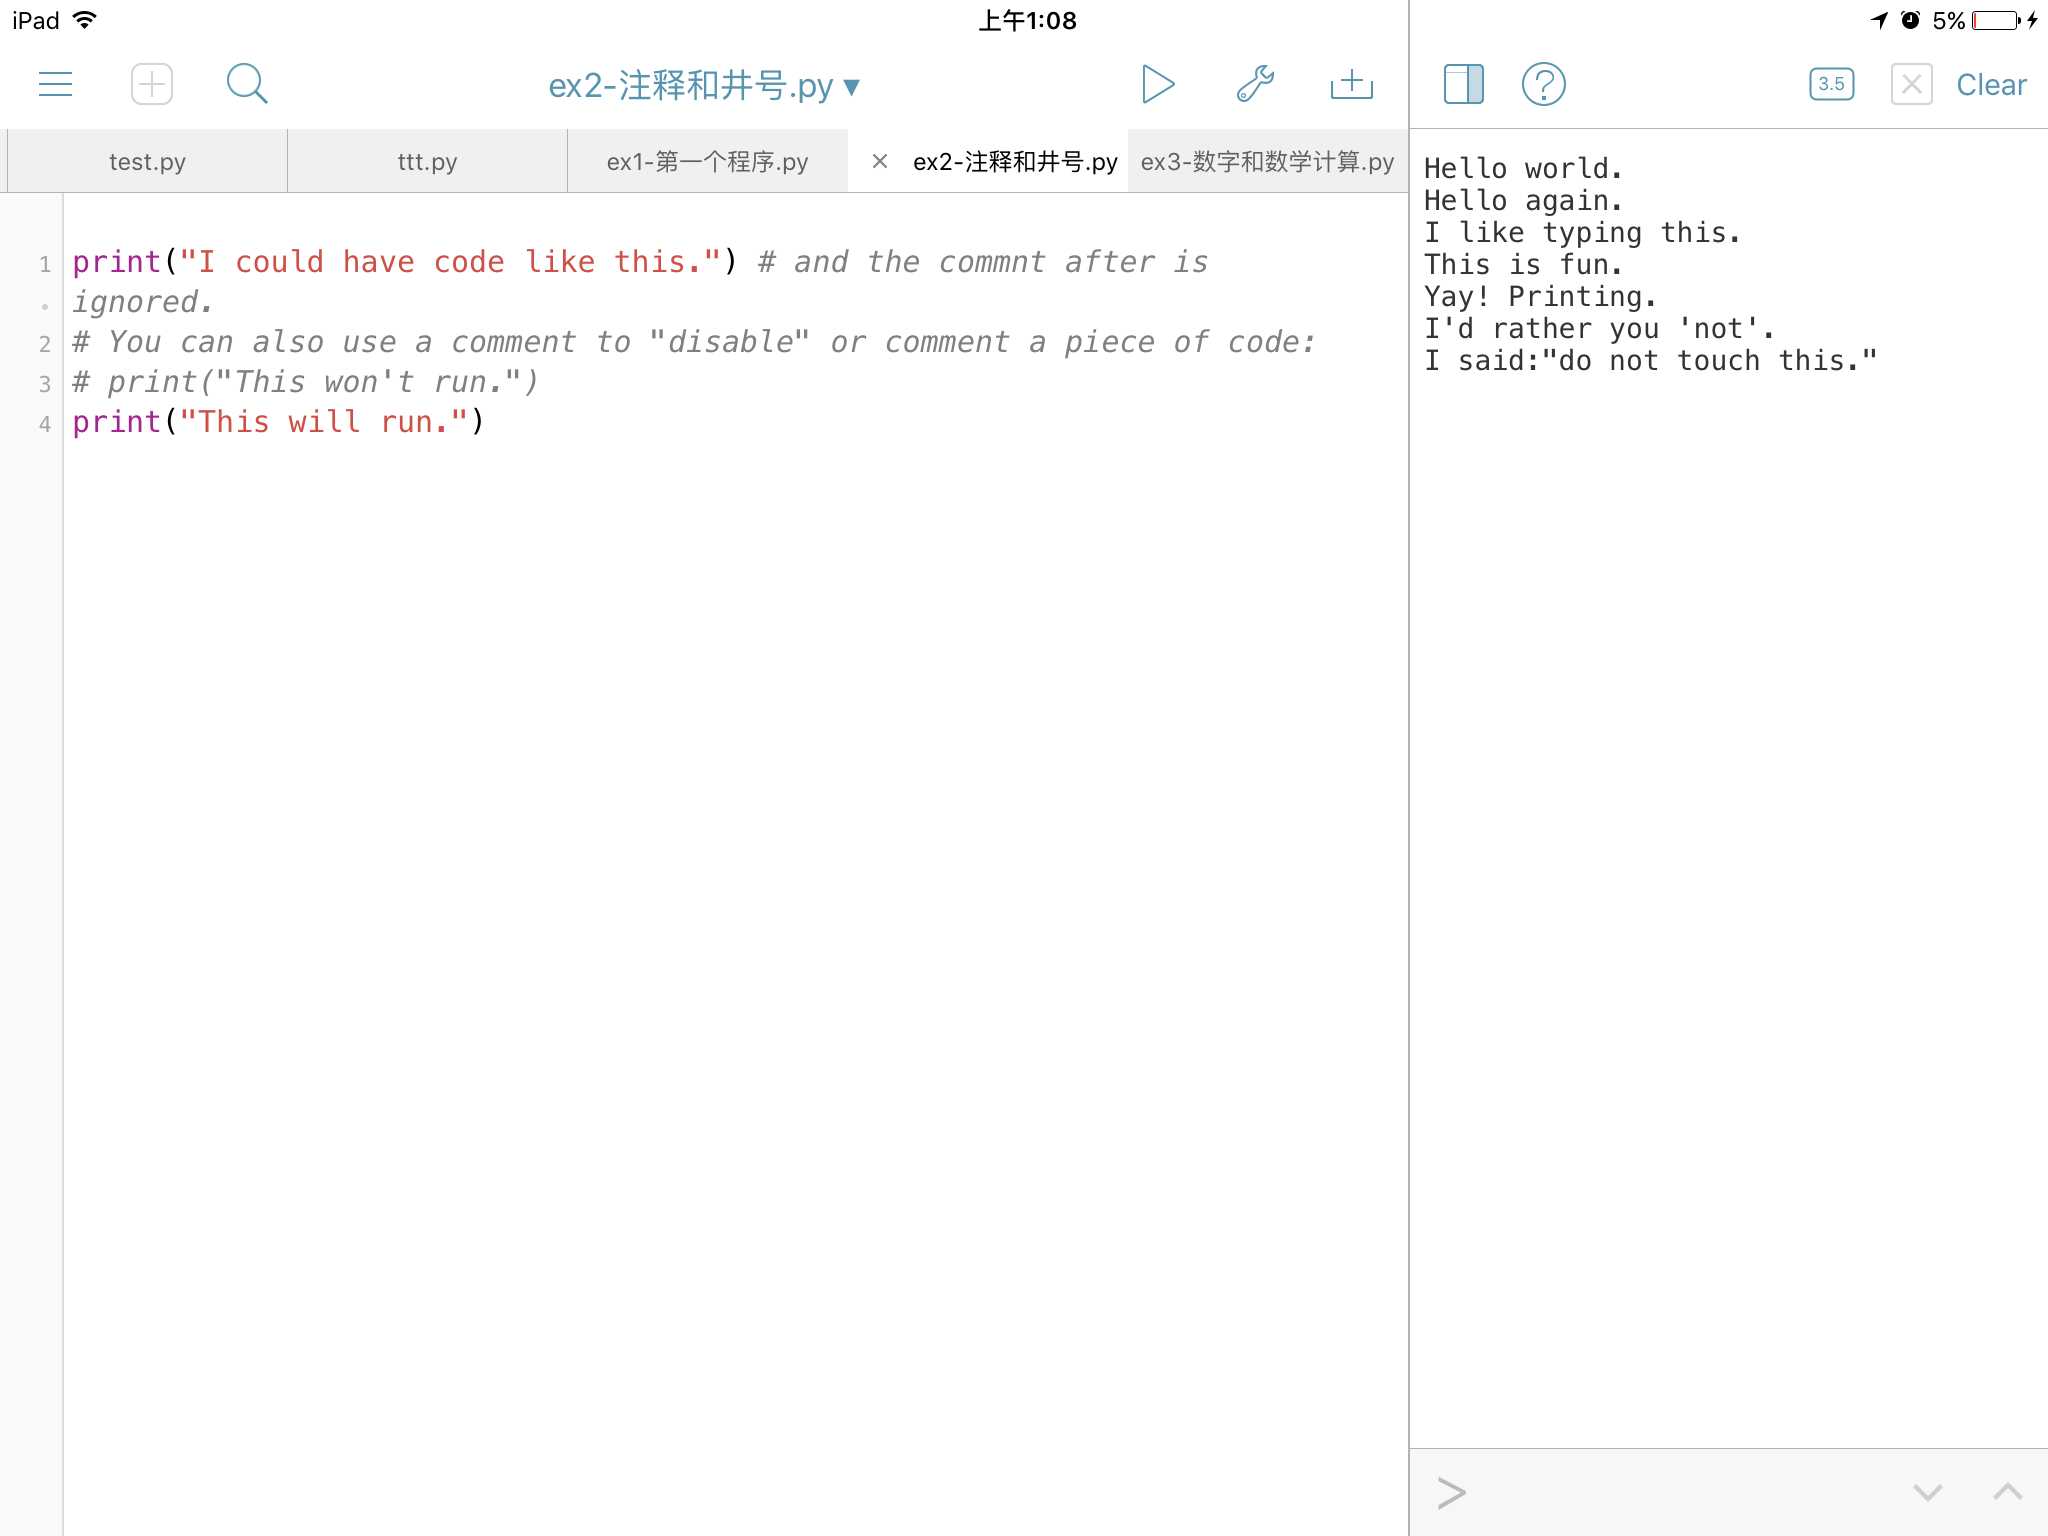Tap the console input prompt field
Viewport: 2048px width, 1536px height.
[1660, 1492]
